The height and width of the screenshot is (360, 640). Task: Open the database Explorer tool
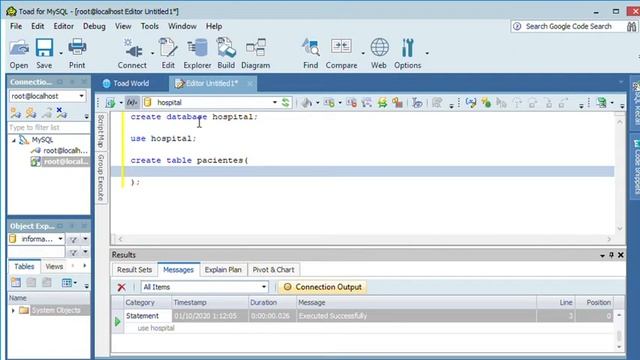pos(197,48)
